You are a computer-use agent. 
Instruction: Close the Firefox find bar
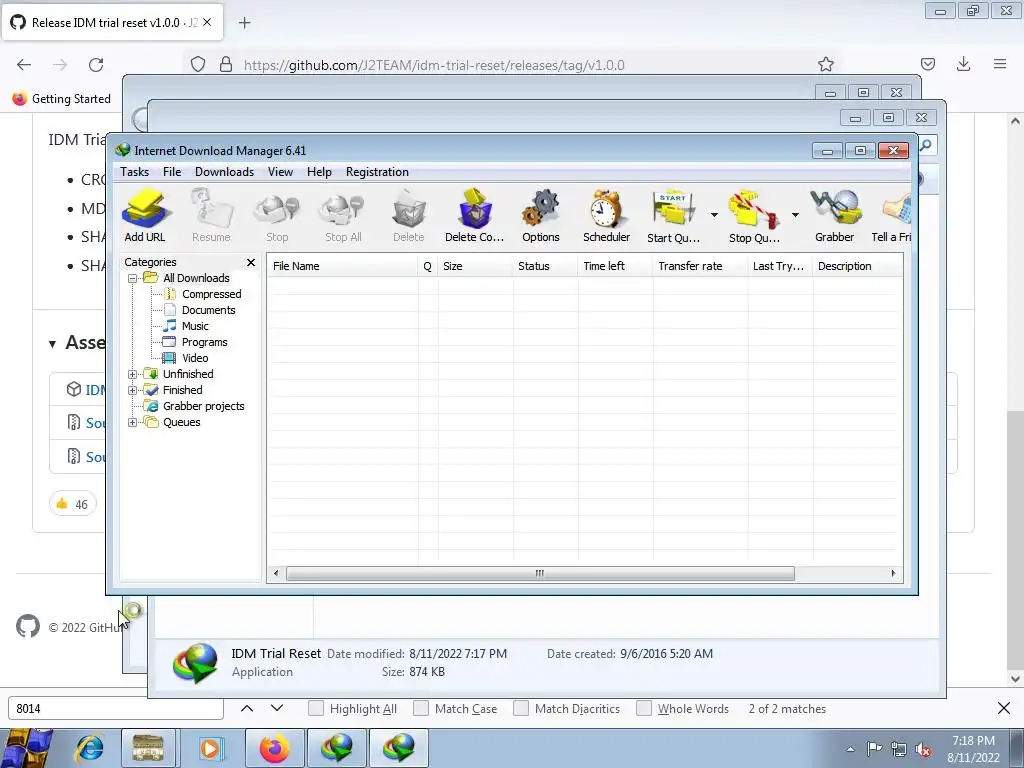[x=1004, y=708]
